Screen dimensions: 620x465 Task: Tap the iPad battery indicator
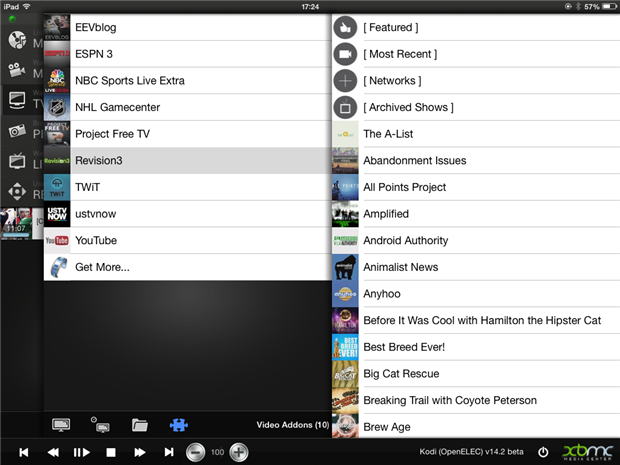pyautogui.click(x=609, y=6)
